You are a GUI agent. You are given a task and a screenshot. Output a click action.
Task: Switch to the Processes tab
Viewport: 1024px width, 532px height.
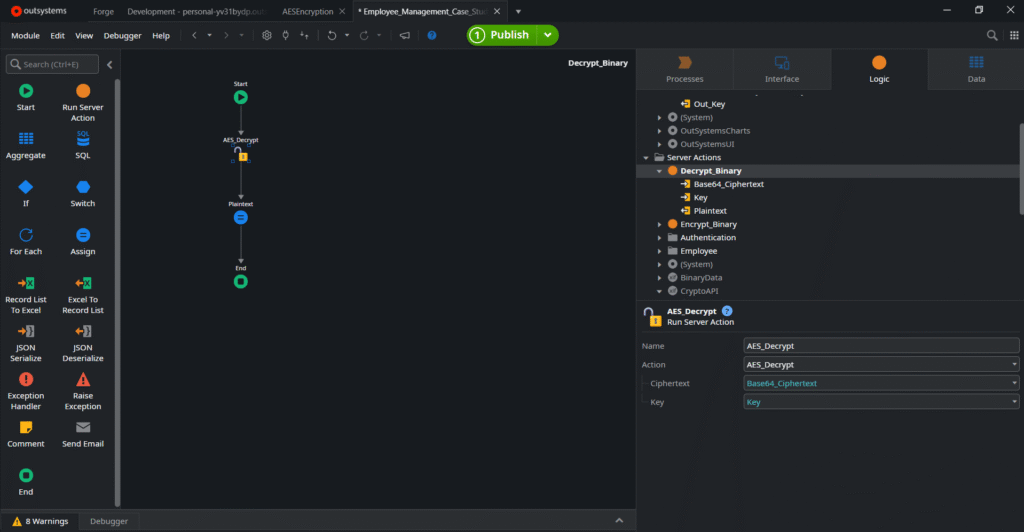(x=684, y=69)
